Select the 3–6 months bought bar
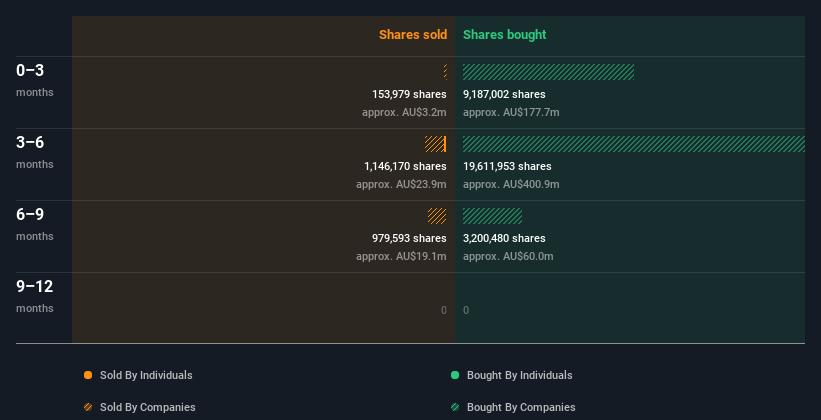The width and height of the screenshot is (821, 420). click(634, 144)
